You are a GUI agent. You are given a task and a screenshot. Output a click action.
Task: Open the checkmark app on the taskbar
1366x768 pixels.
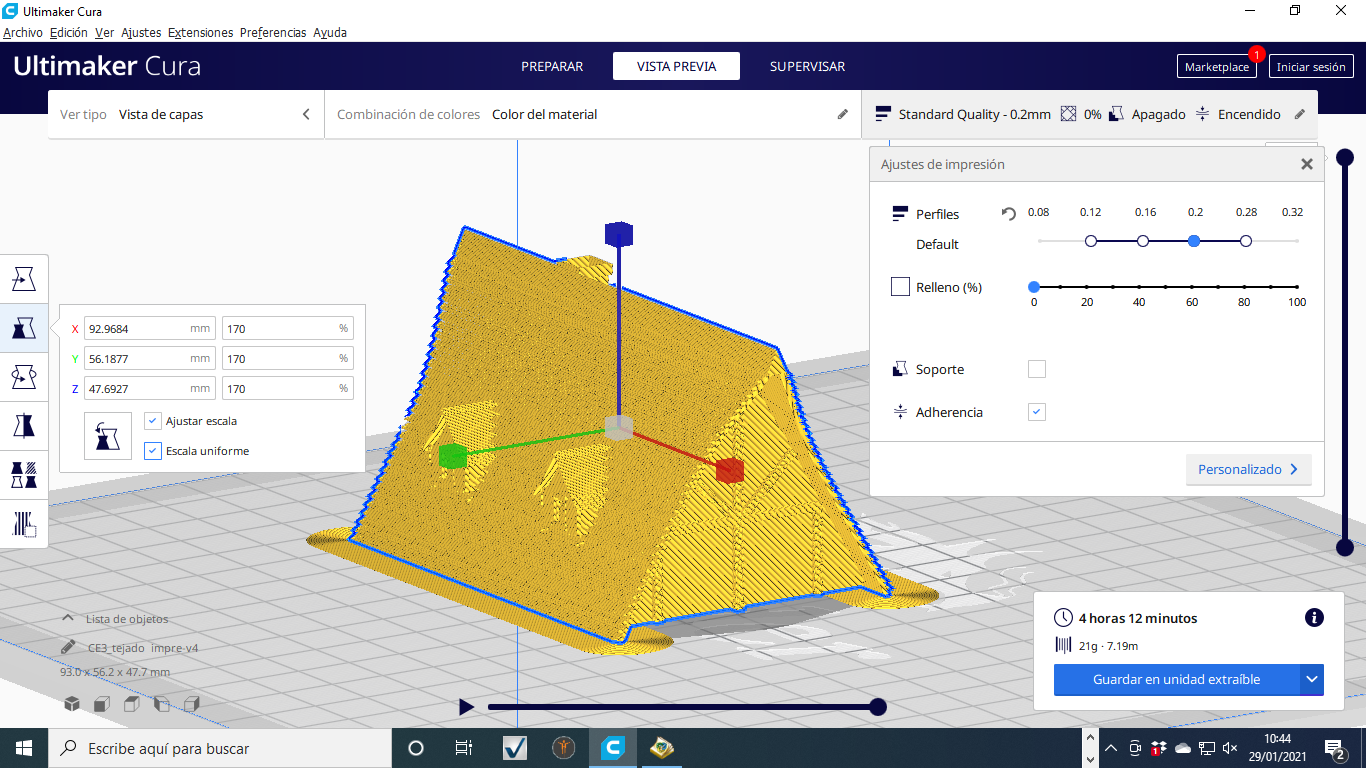(x=515, y=747)
